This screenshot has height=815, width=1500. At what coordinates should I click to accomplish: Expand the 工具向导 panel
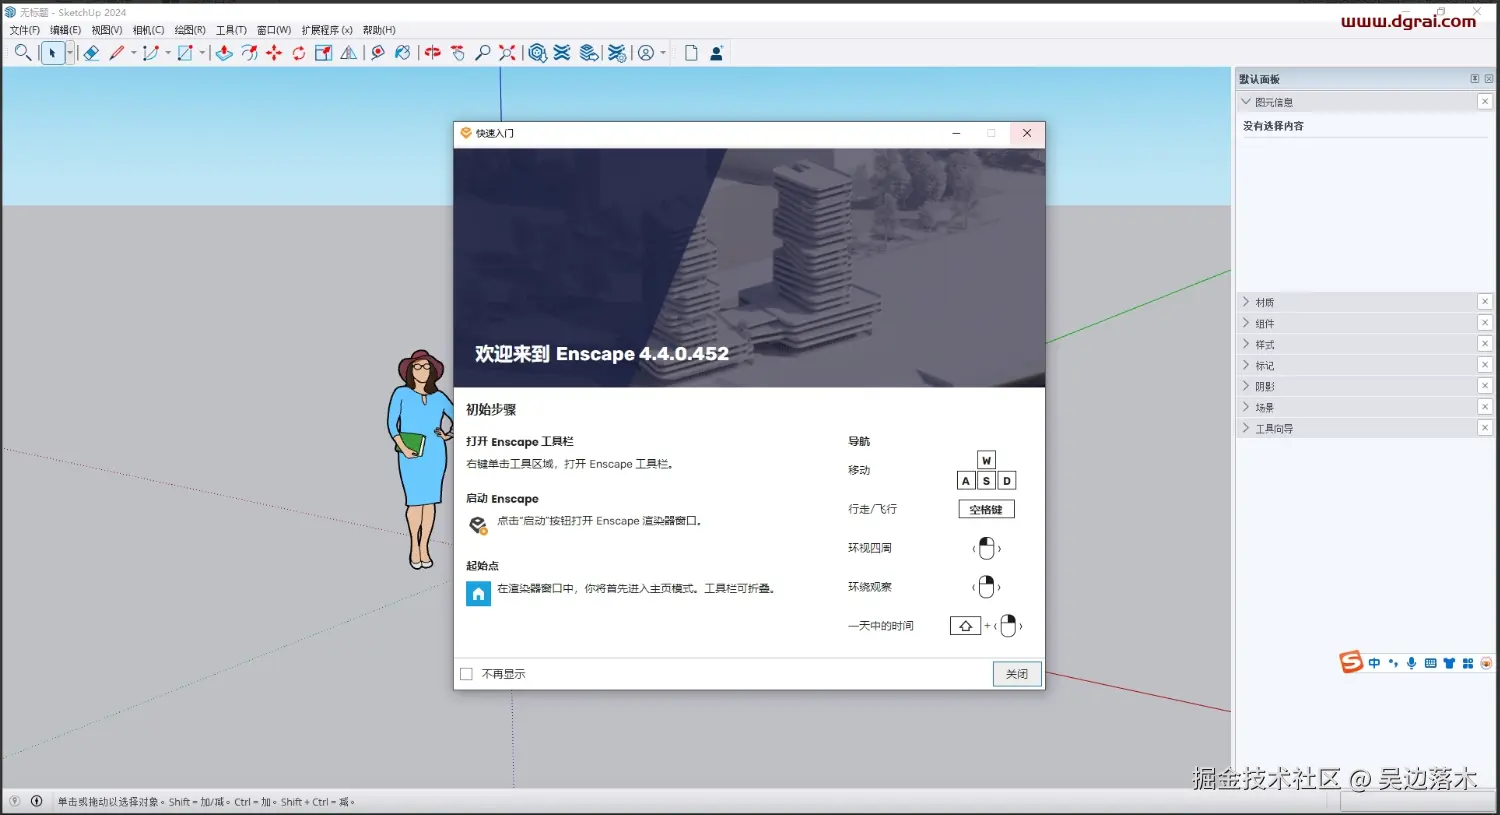[1246, 428]
